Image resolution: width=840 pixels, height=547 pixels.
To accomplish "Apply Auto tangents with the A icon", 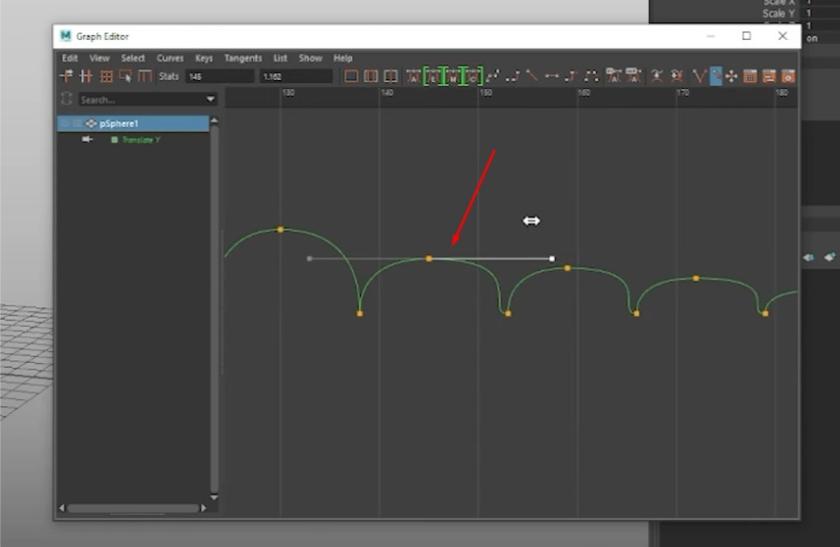I will [x=414, y=76].
